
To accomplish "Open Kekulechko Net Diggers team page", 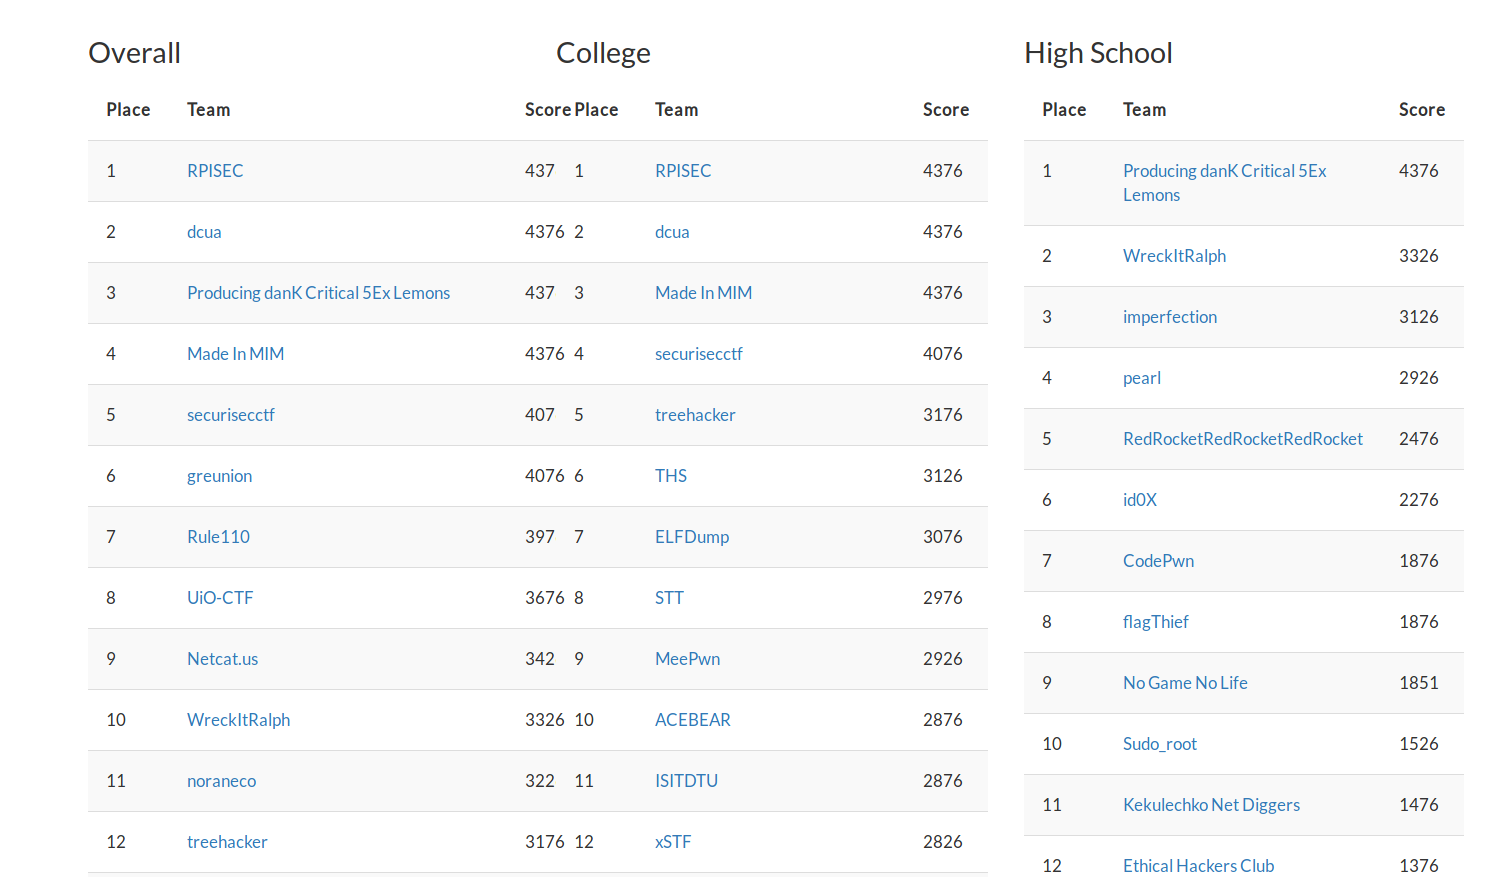I will coord(1211,805).
